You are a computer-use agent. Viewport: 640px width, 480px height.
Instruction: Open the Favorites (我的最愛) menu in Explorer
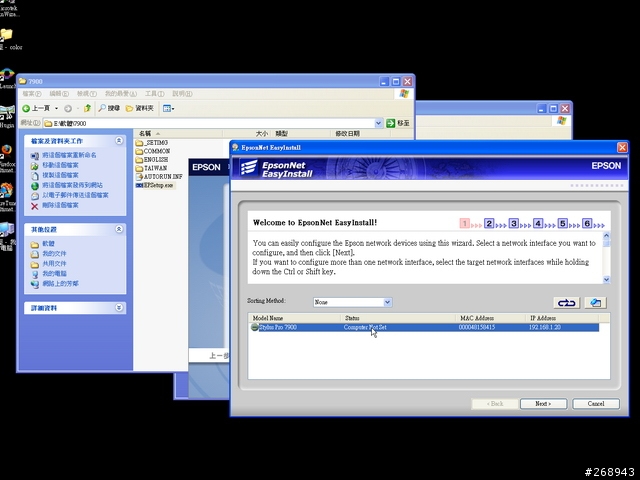point(121,94)
